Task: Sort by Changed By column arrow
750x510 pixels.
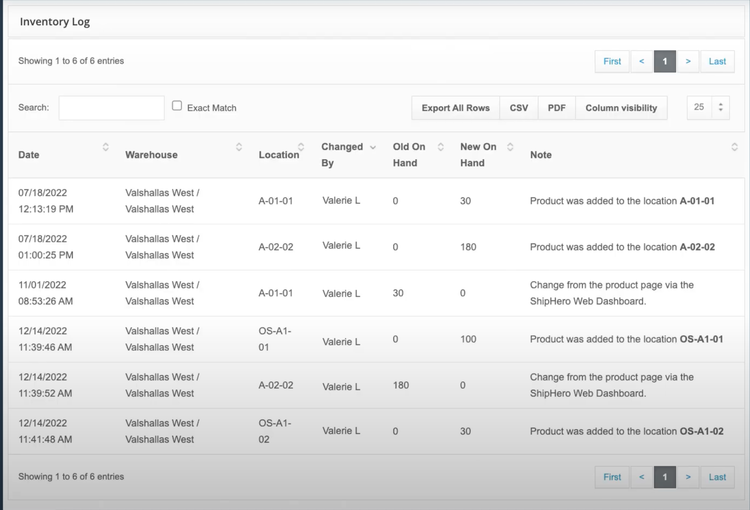Action: pos(373,147)
